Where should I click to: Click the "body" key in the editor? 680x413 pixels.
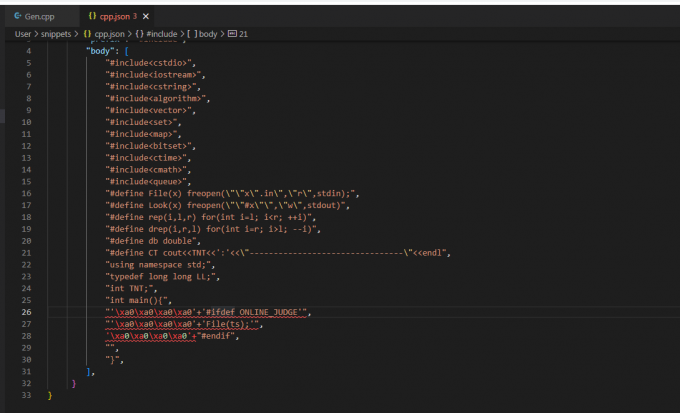point(99,49)
